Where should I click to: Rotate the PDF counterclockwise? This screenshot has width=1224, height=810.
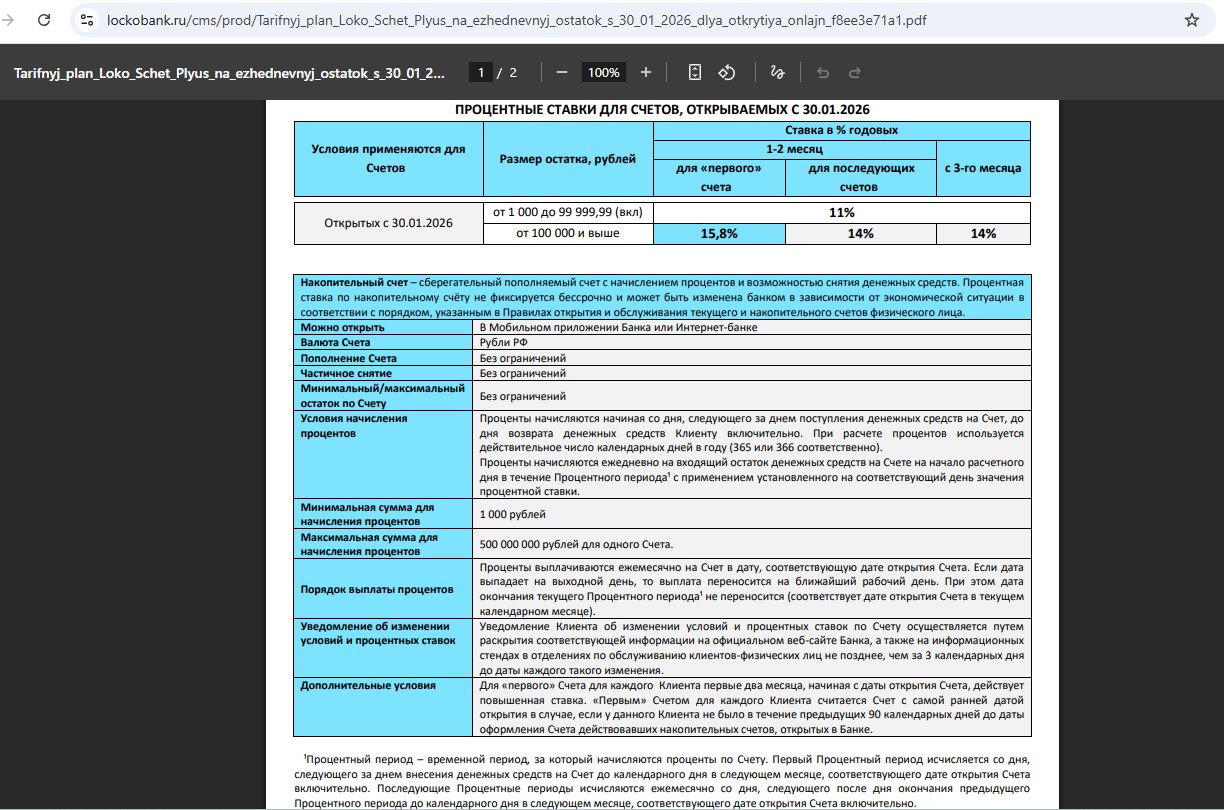coord(728,72)
